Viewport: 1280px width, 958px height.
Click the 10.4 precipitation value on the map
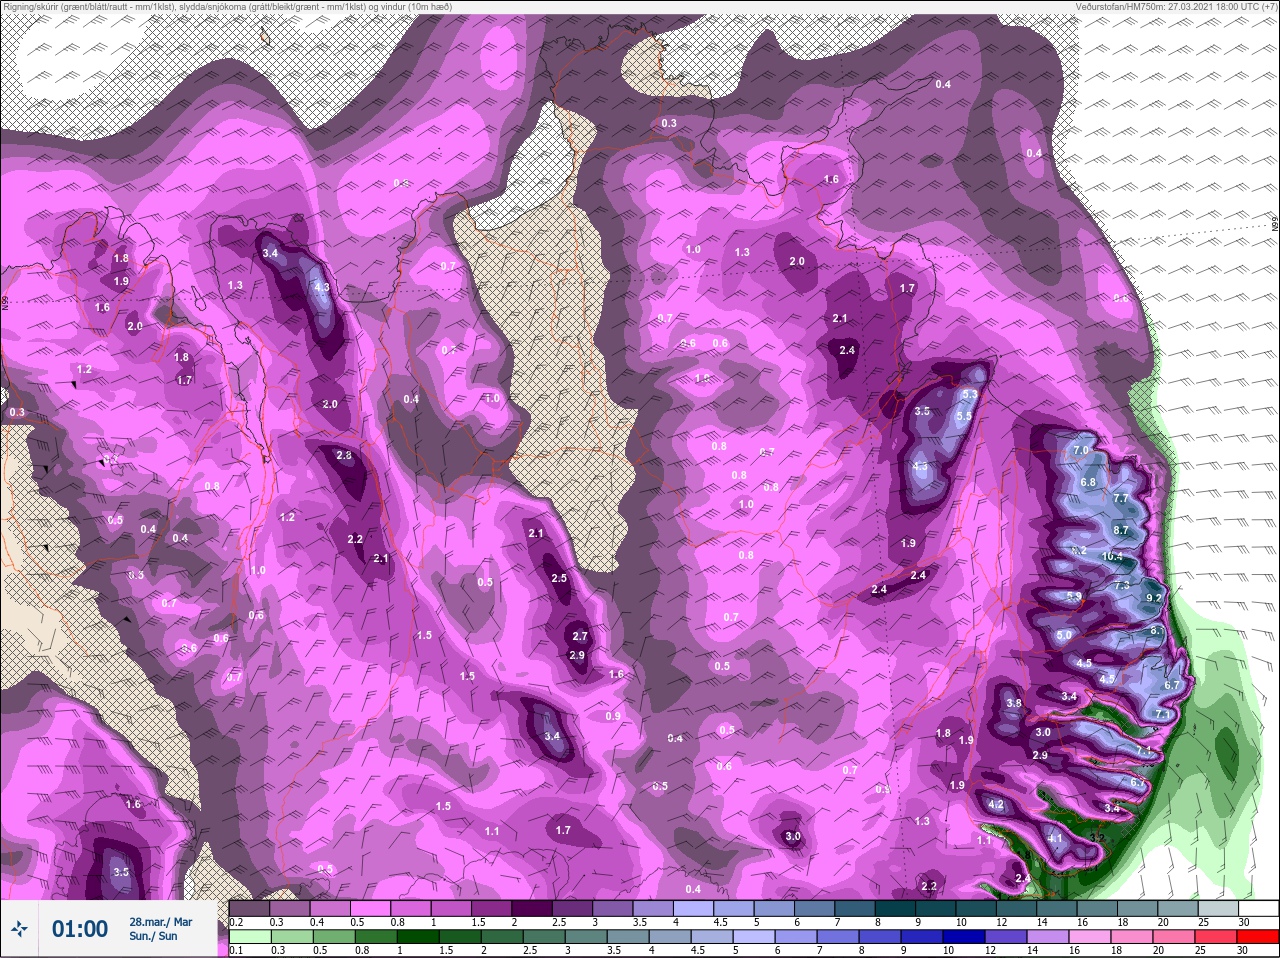click(x=1112, y=556)
